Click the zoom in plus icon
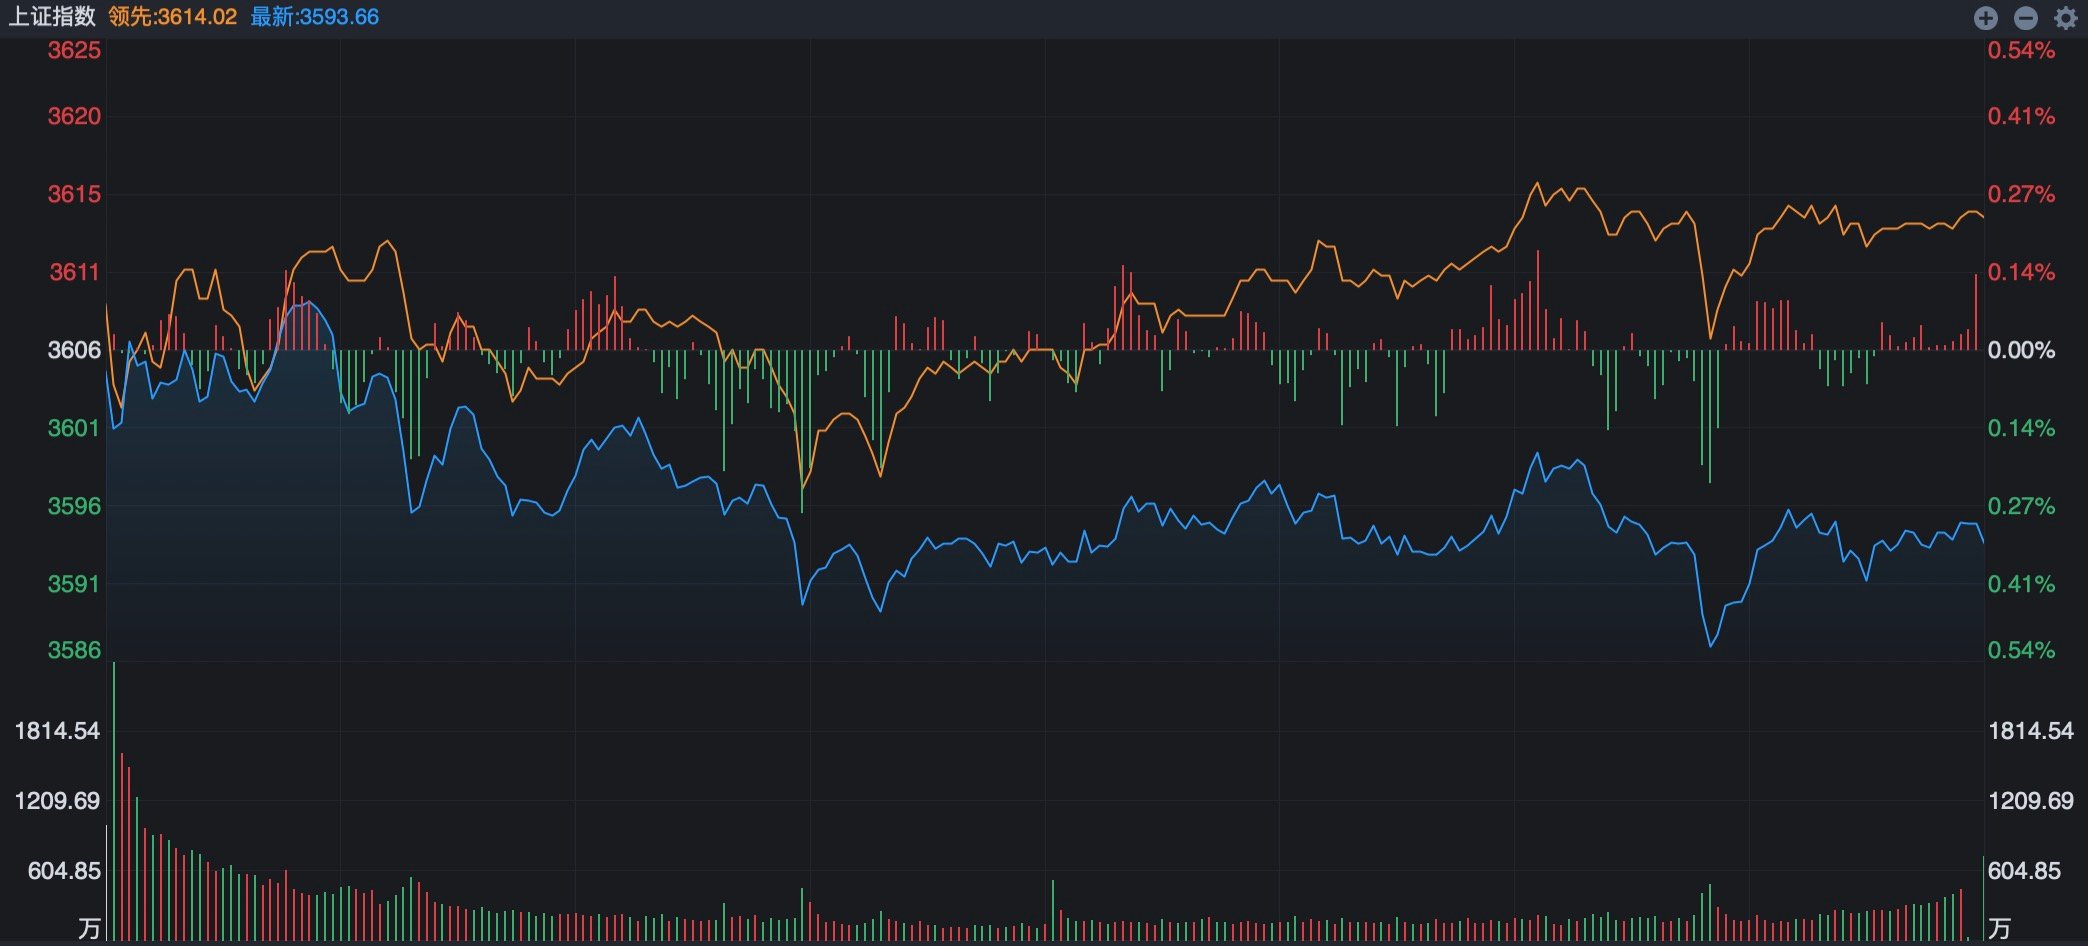This screenshot has width=2088, height=946. click(1986, 18)
